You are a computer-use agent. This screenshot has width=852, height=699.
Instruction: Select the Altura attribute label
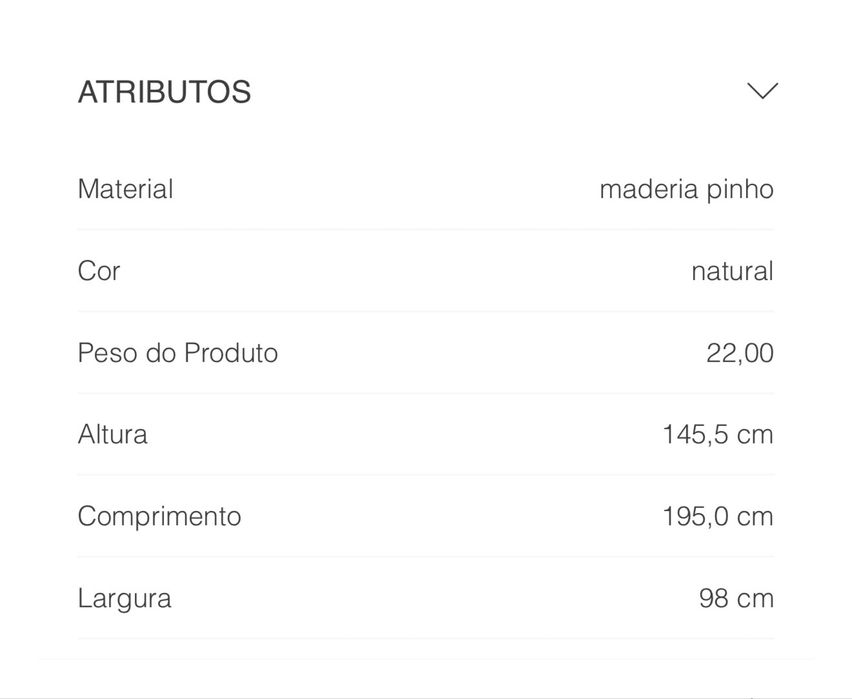coord(112,435)
